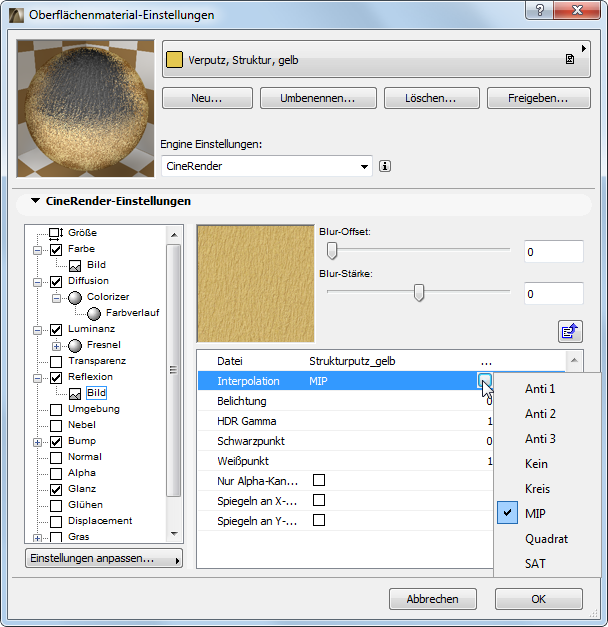The height and width of the screenshot is (627, 608).
Task: Click the help question mark in title bar
Action: pyautogui.click(x=540, y=10)
